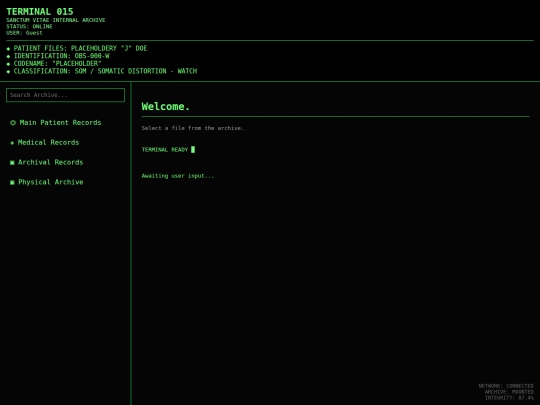Click the CLASSIFICATION: SOM / SOMATIC DISTORTION line
Image resolution: width=540 pixels, height=405 pixels.
[102, 71]
